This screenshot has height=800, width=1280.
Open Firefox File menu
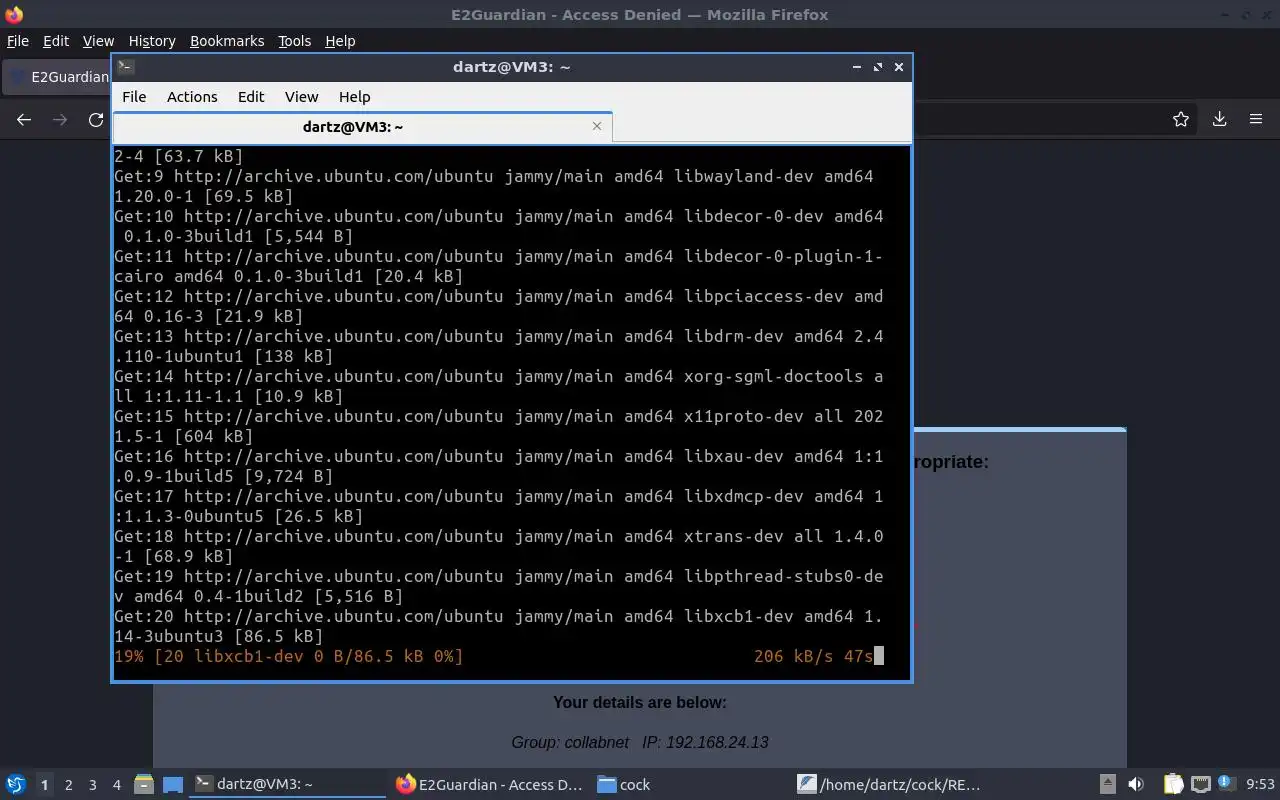(18, 41)
